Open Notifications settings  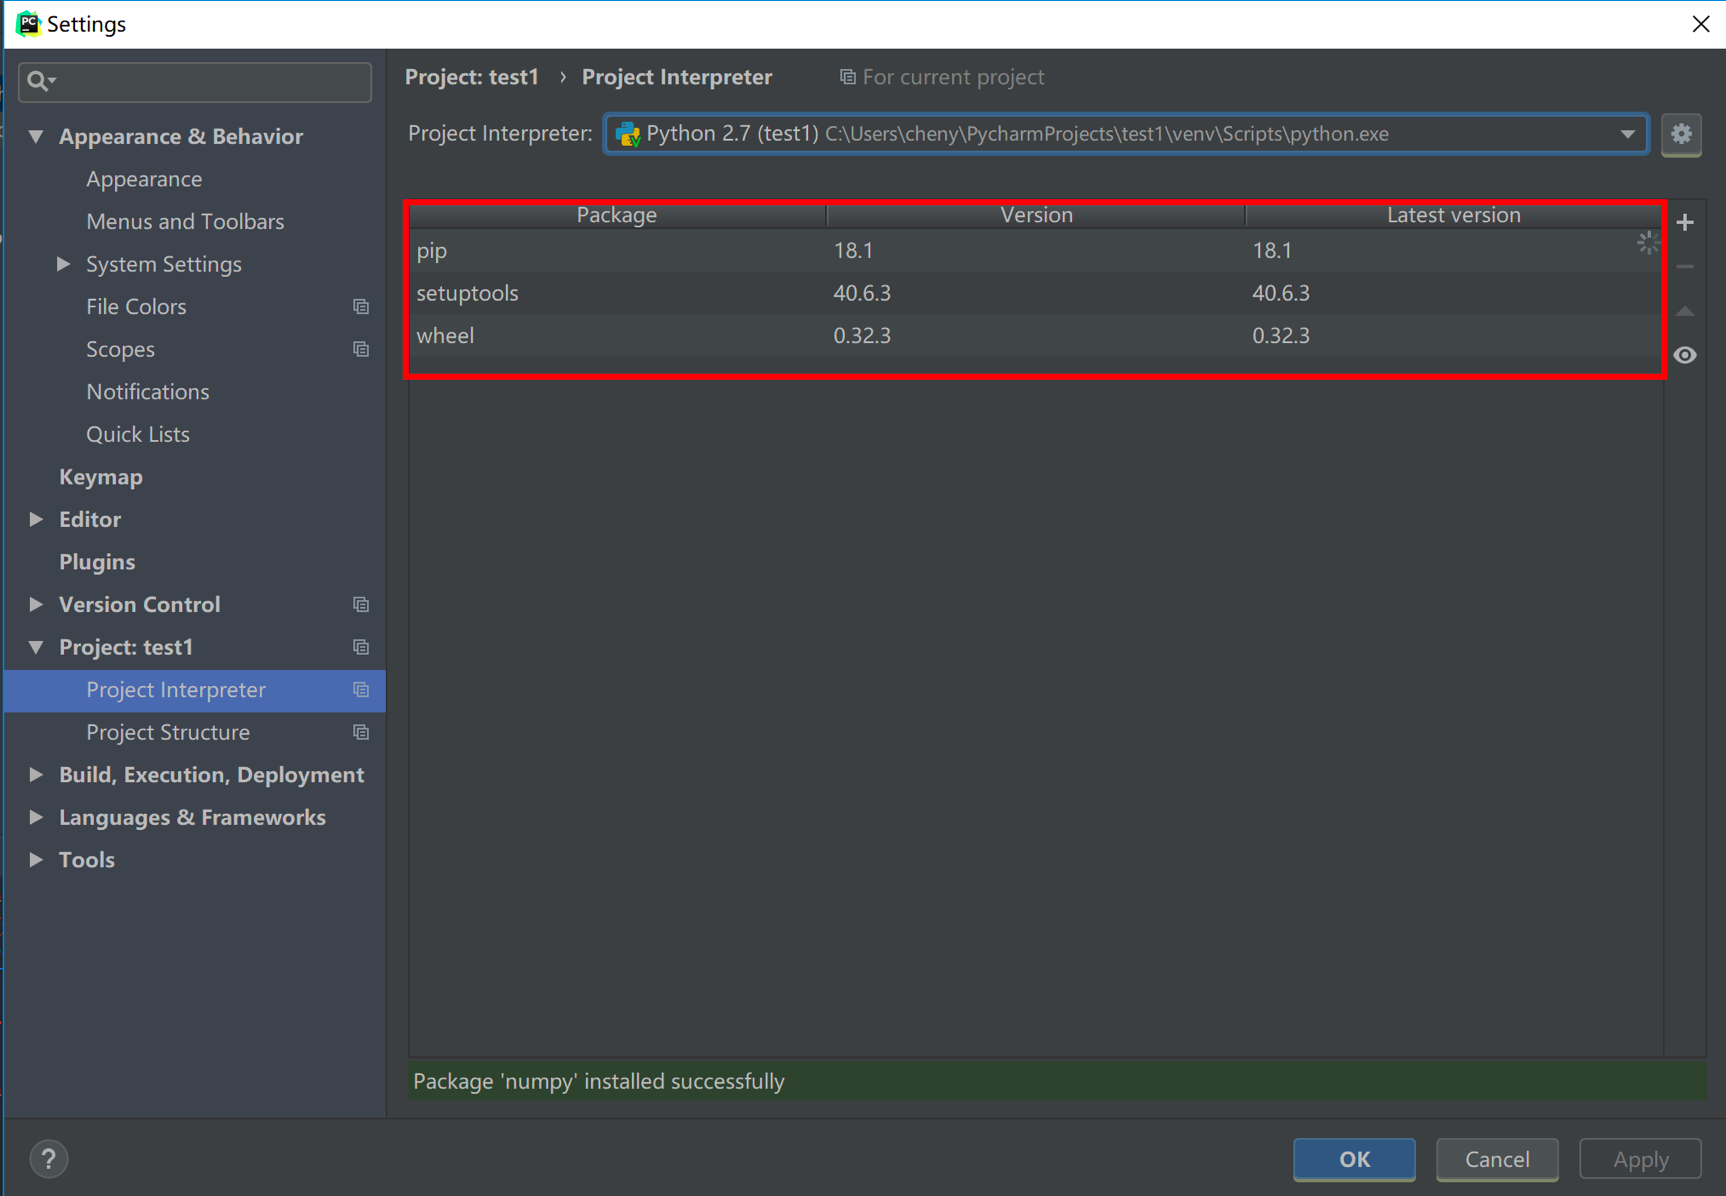(x=148, y=392)
